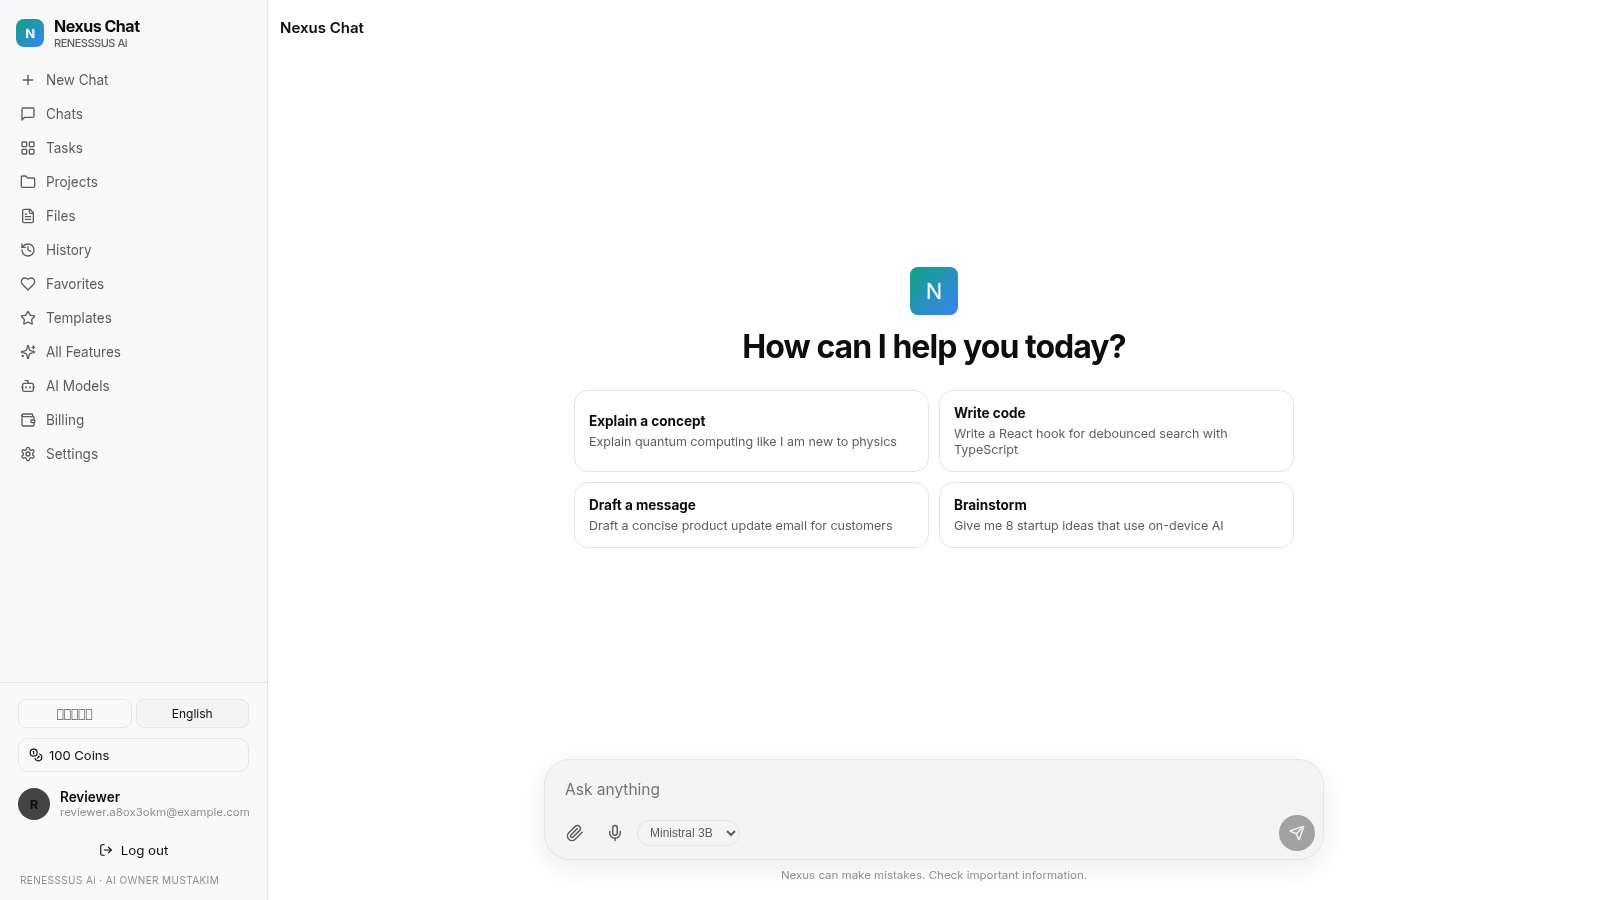This screenshot has height=900, width=1600.
Task: Pick the Draft a message suggestion card
Action: [x=751, y=515]
